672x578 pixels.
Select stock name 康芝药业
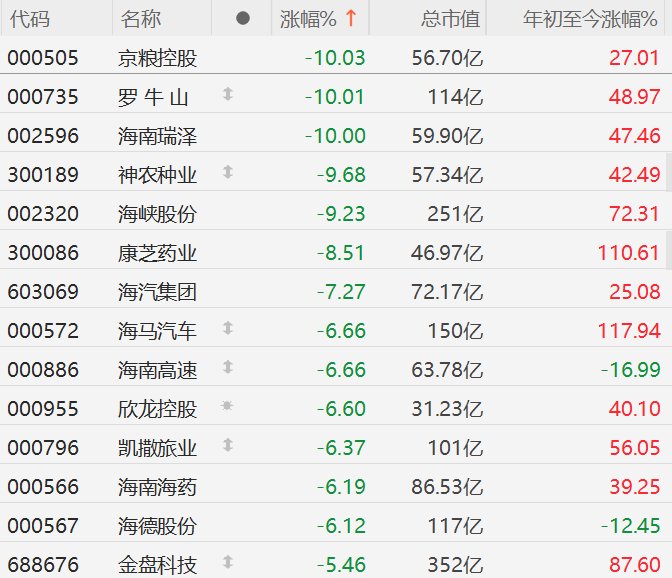(x=157, y=253)
